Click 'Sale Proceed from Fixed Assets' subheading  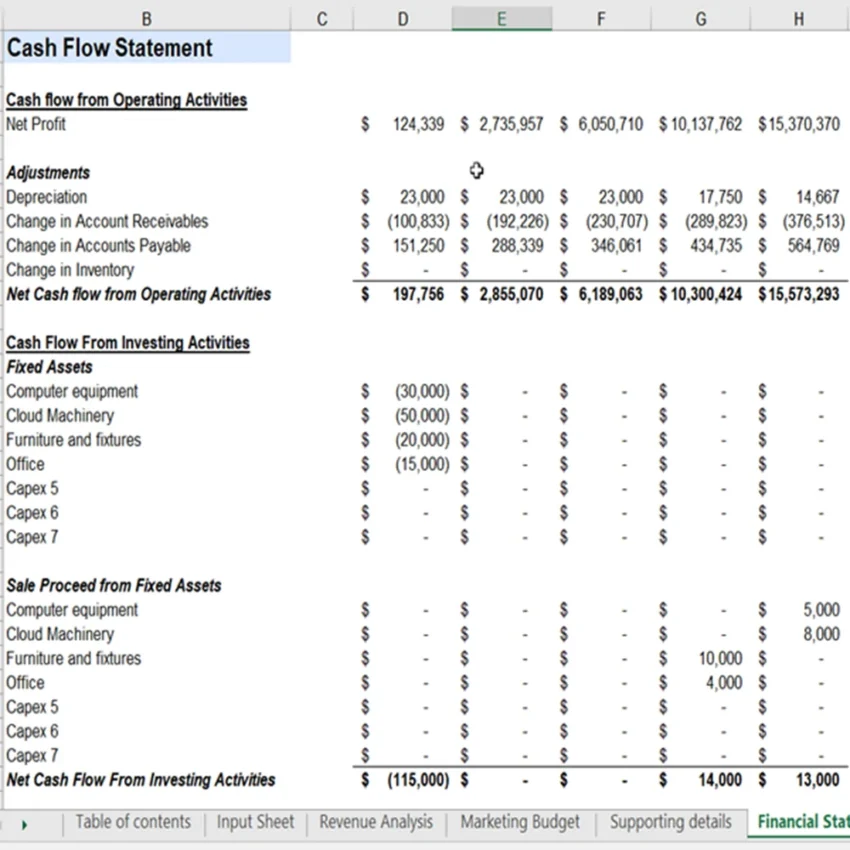coord(114,585)
